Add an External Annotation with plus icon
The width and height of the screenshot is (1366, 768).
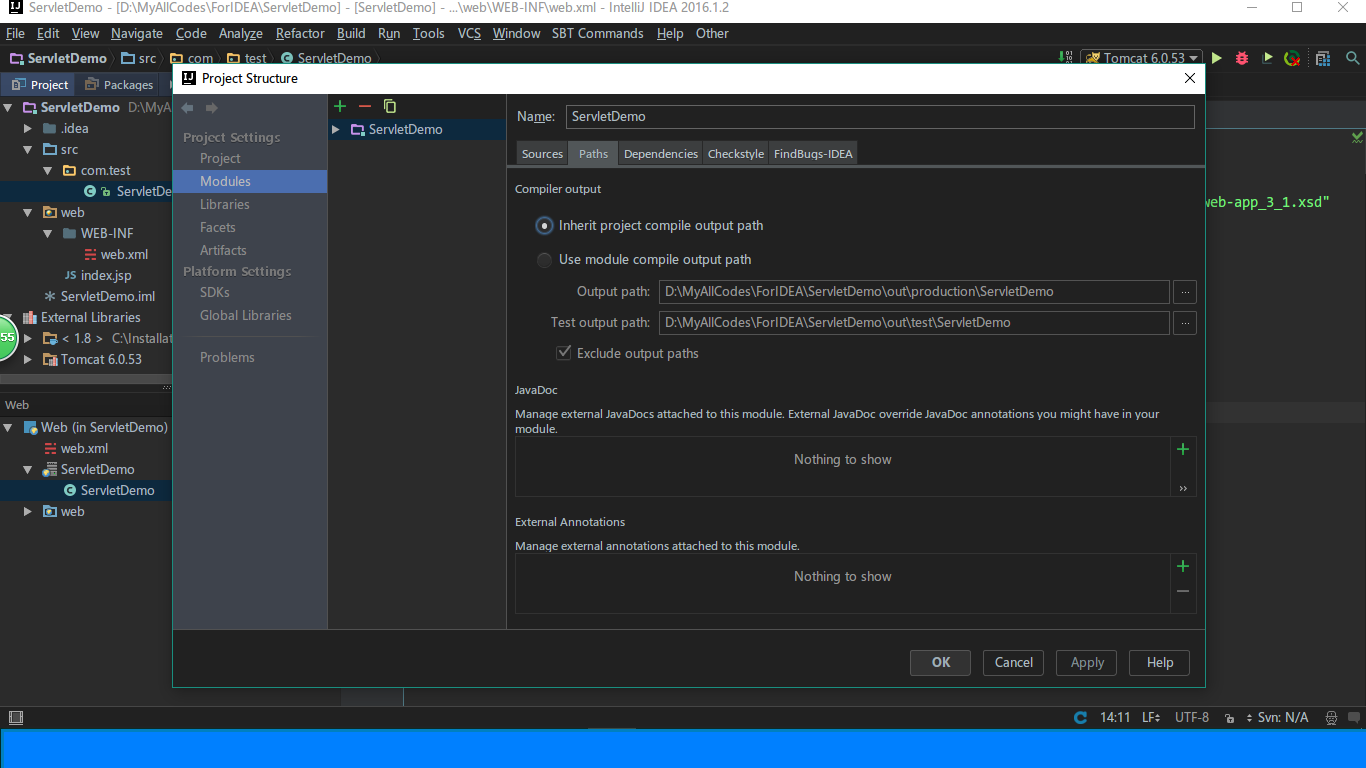(1183, 566)
